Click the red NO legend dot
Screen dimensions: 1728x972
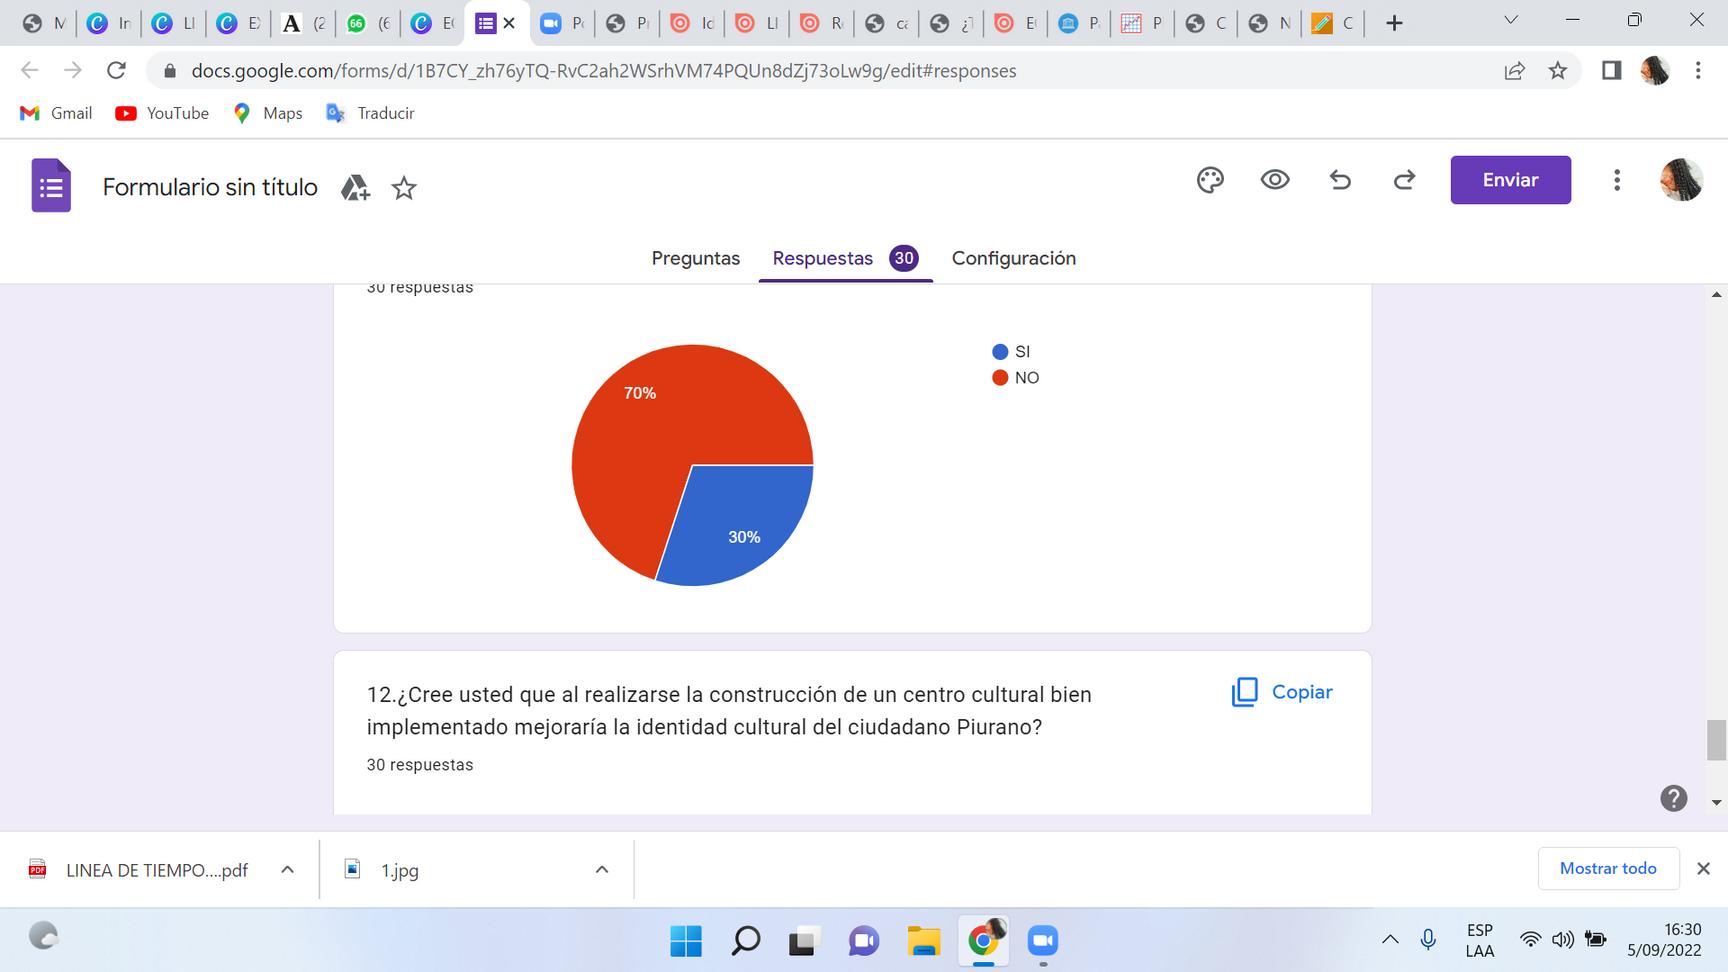[1000, 378]
